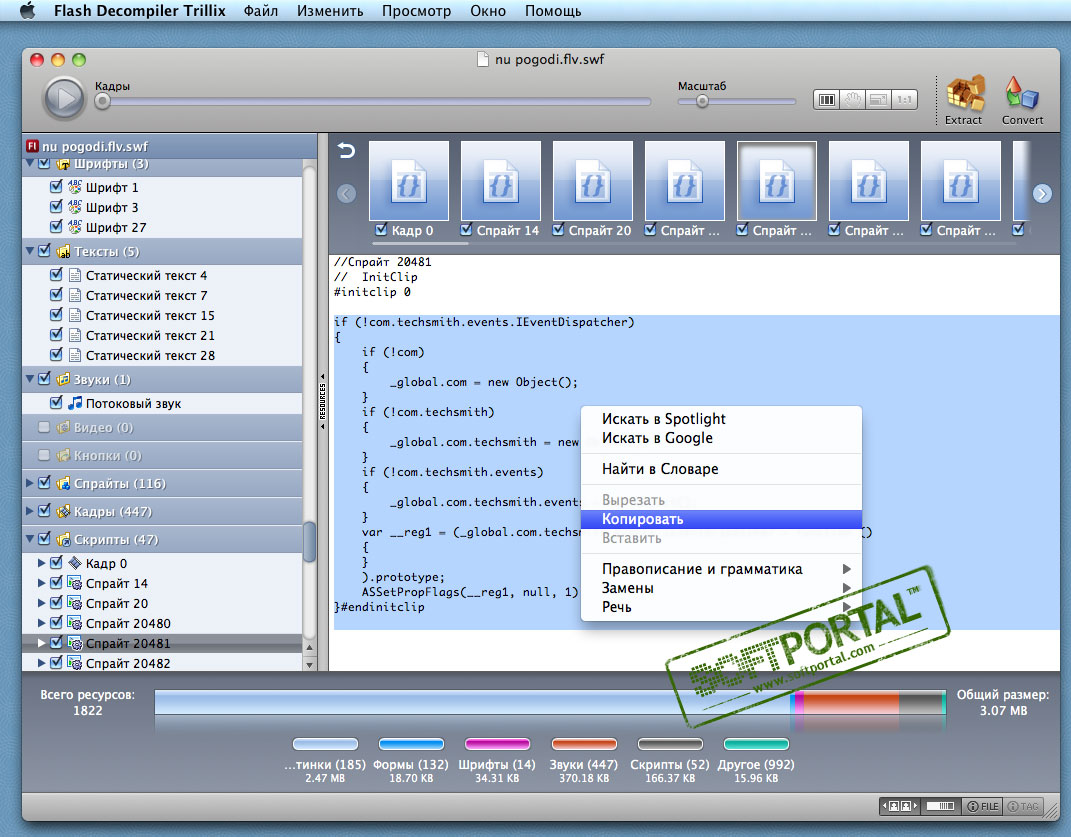Click the Шрифты (14) magenta legend swatch
This screenshot has height=837, width=1071.
pos(497,744)
